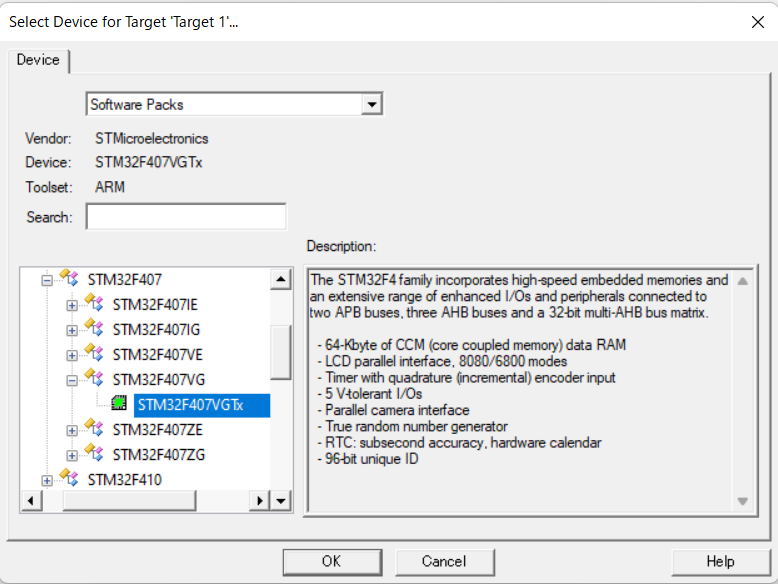Expand the STM32F407ZG node
The height and width of the screenshot is (584, 778).
72,455
